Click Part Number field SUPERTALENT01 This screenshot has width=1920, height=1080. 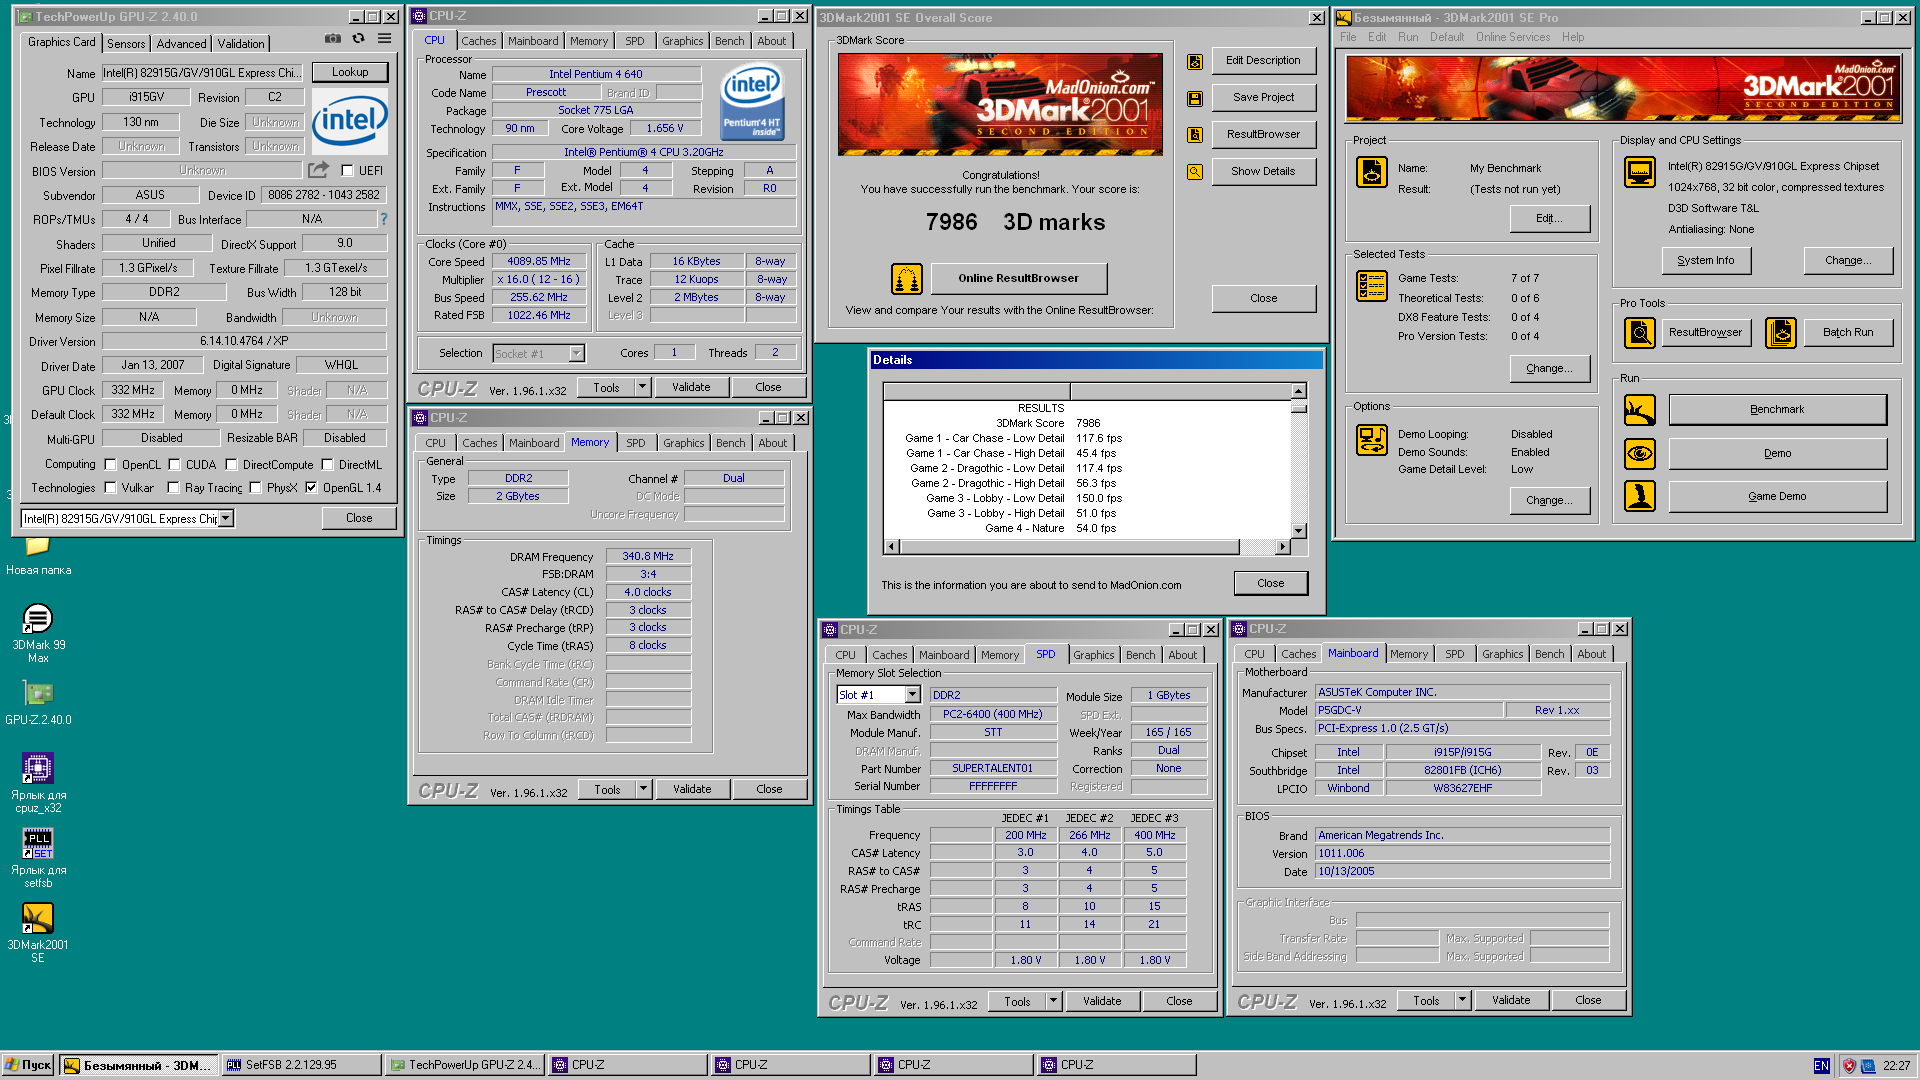click(992, 769)
